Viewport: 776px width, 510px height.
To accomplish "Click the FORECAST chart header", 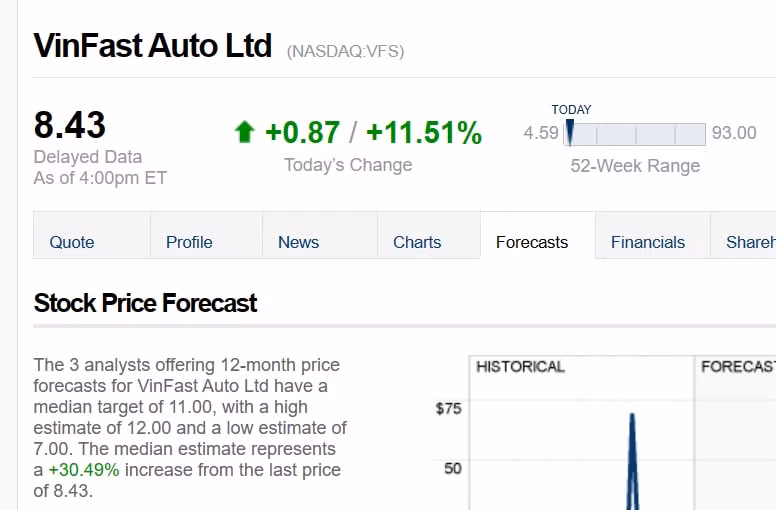I will (738, 367).
